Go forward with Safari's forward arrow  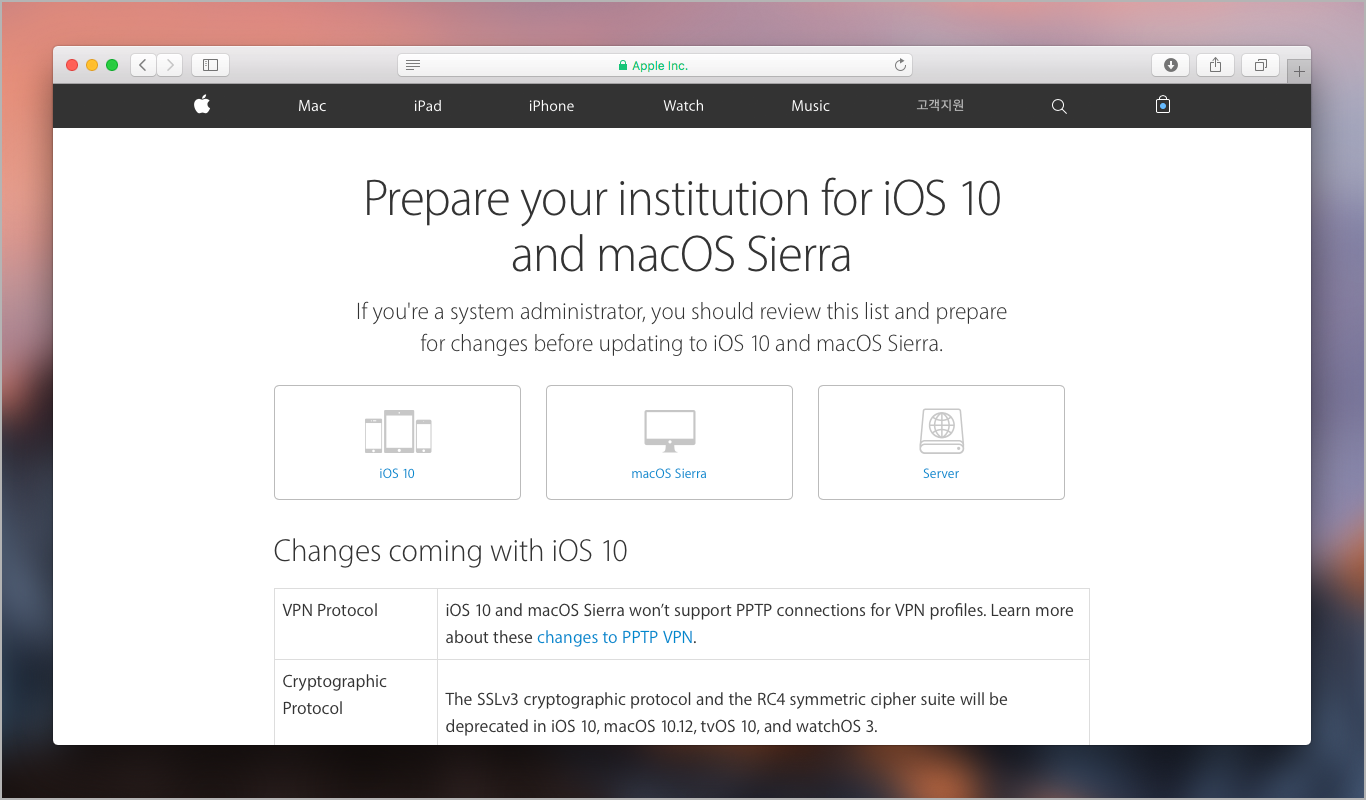coord(170,65)
